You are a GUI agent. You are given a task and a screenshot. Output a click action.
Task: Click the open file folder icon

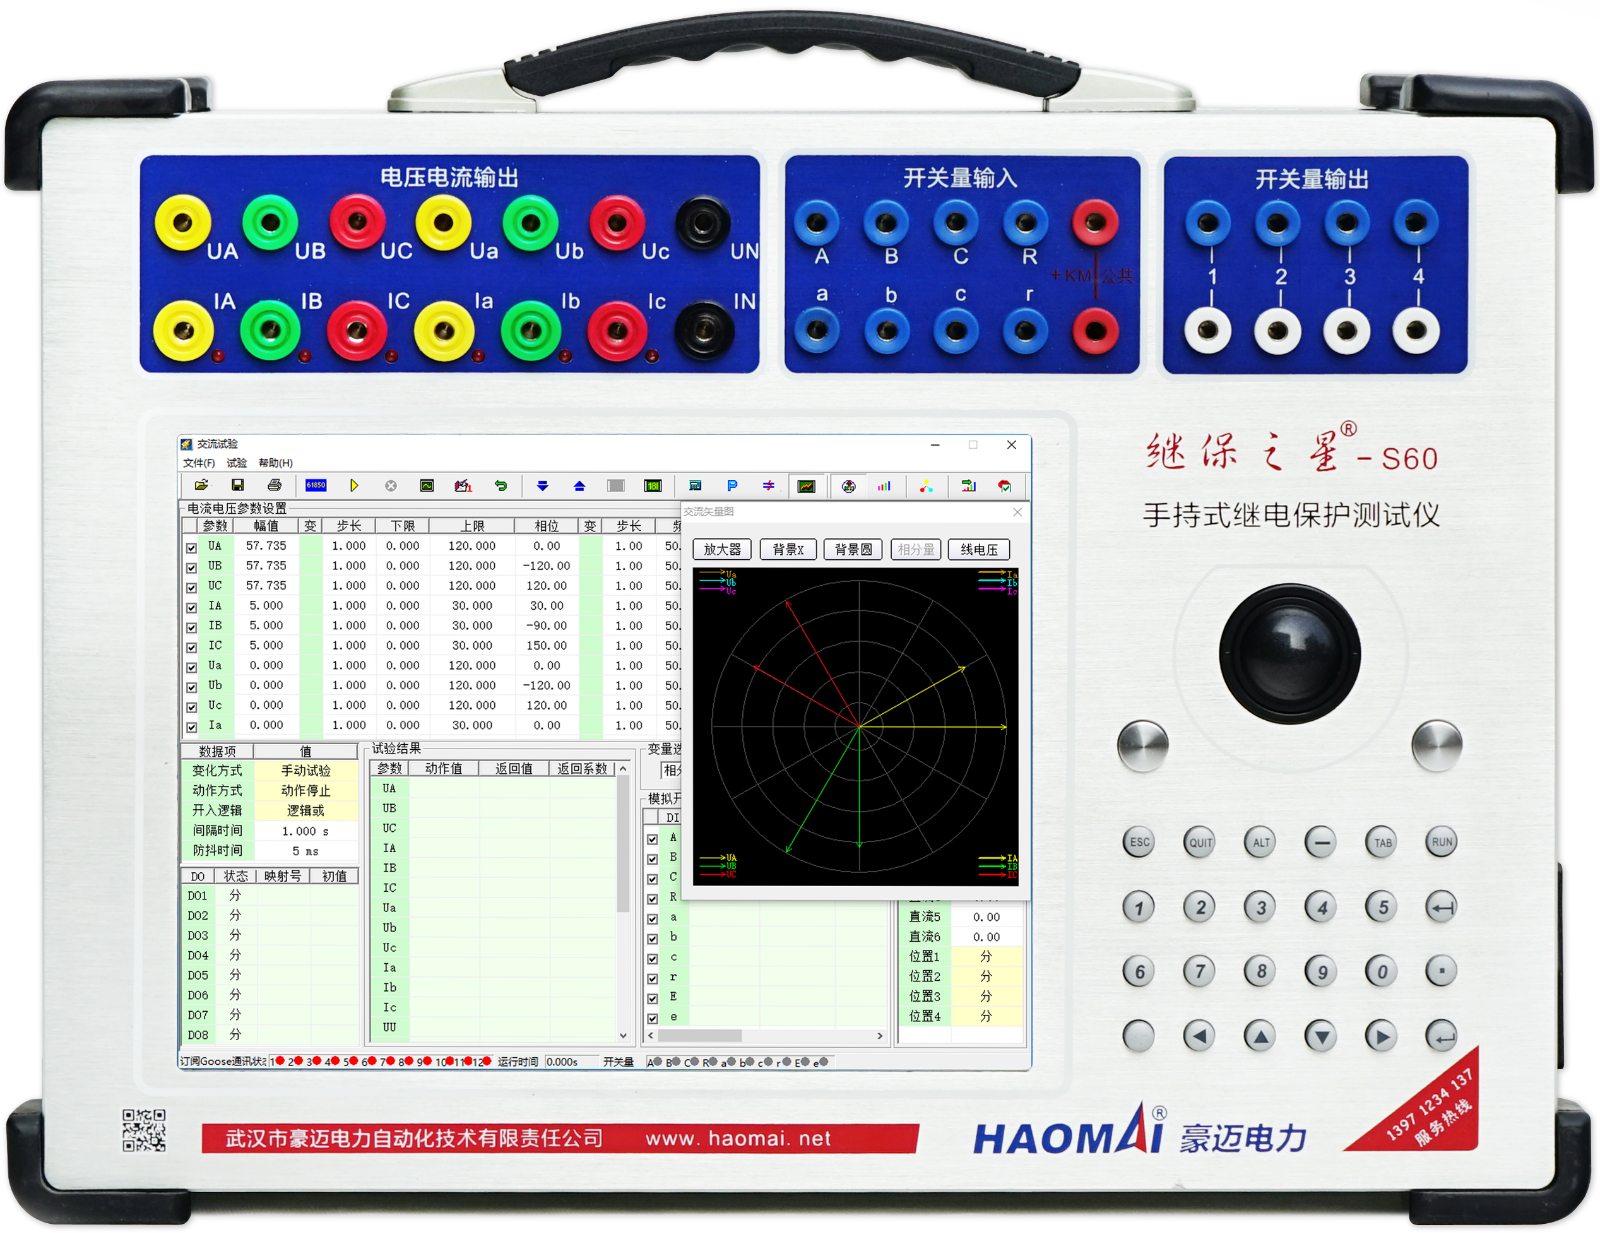click(201, 486)
